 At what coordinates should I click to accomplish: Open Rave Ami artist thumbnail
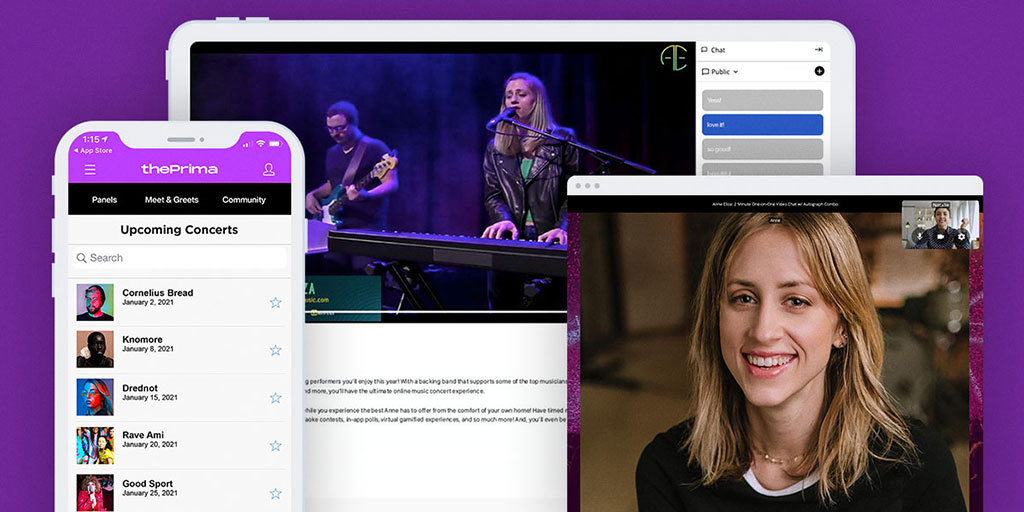[95, 445]
